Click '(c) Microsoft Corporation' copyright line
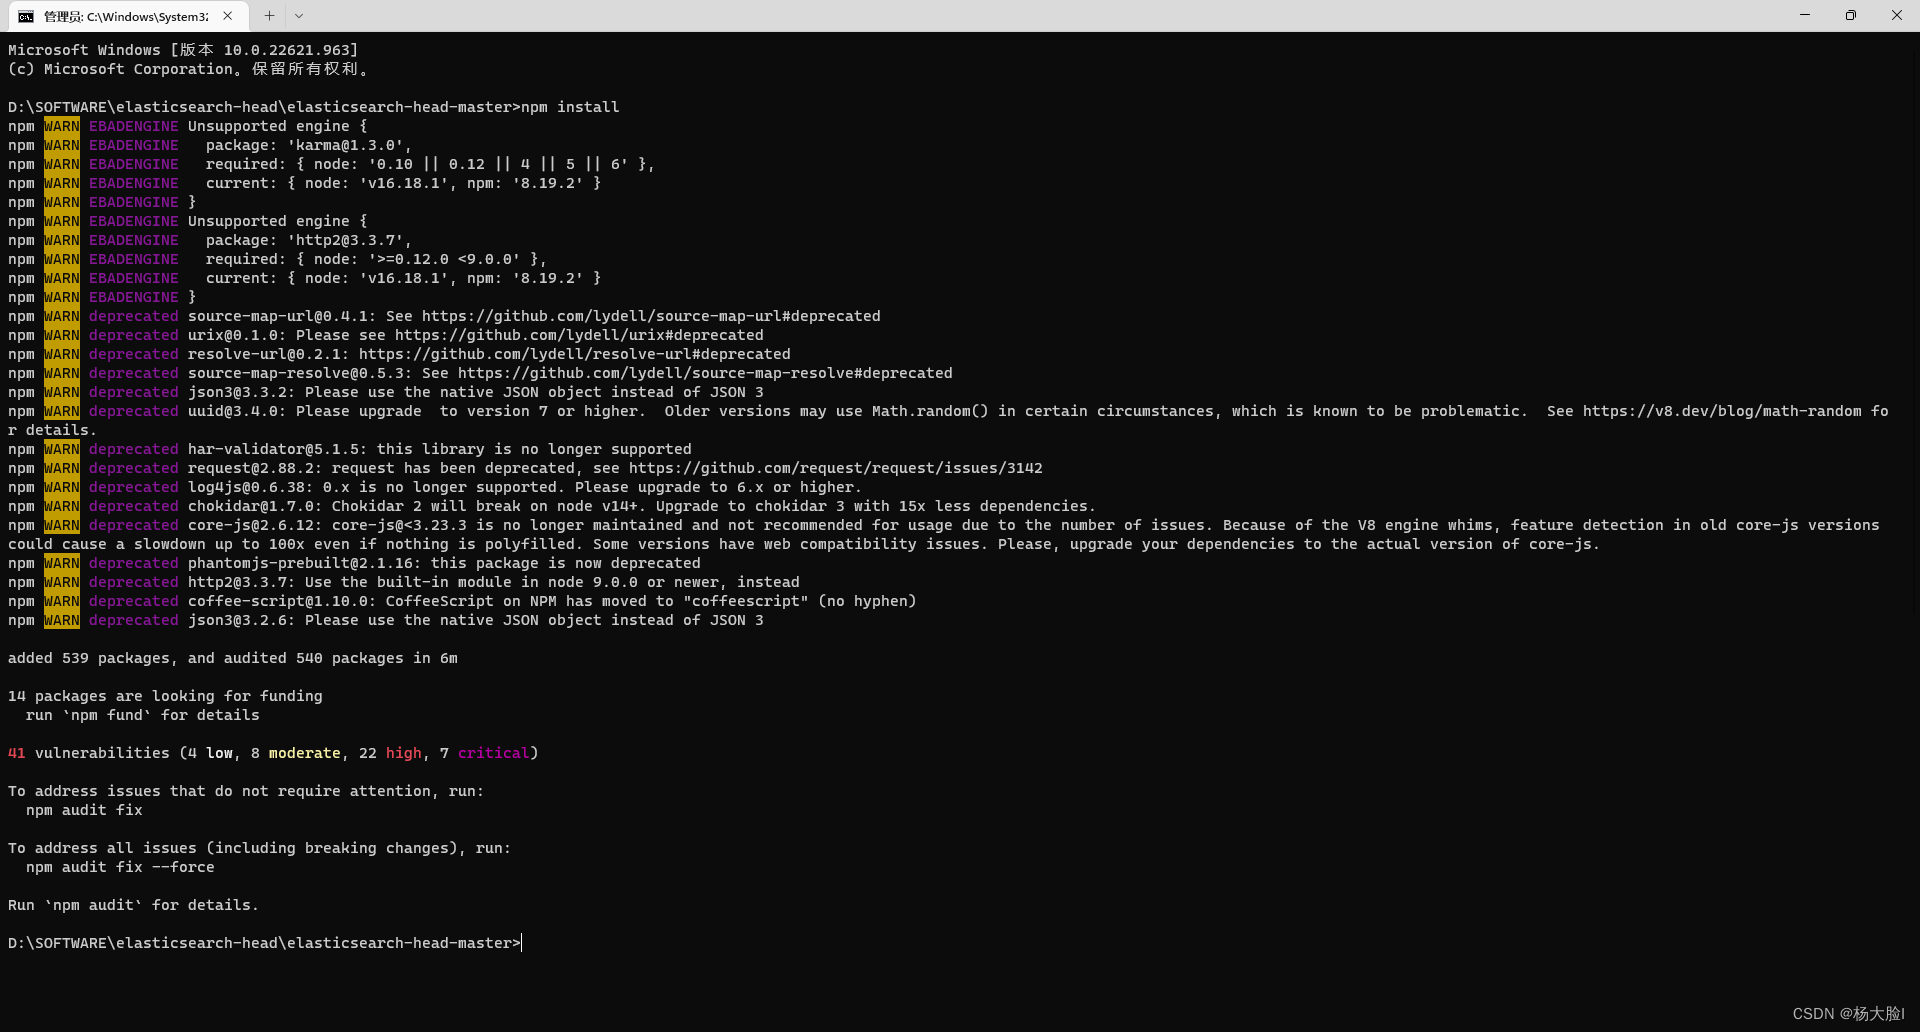Screen dimensions: 1920x1032 click(188, 69)
